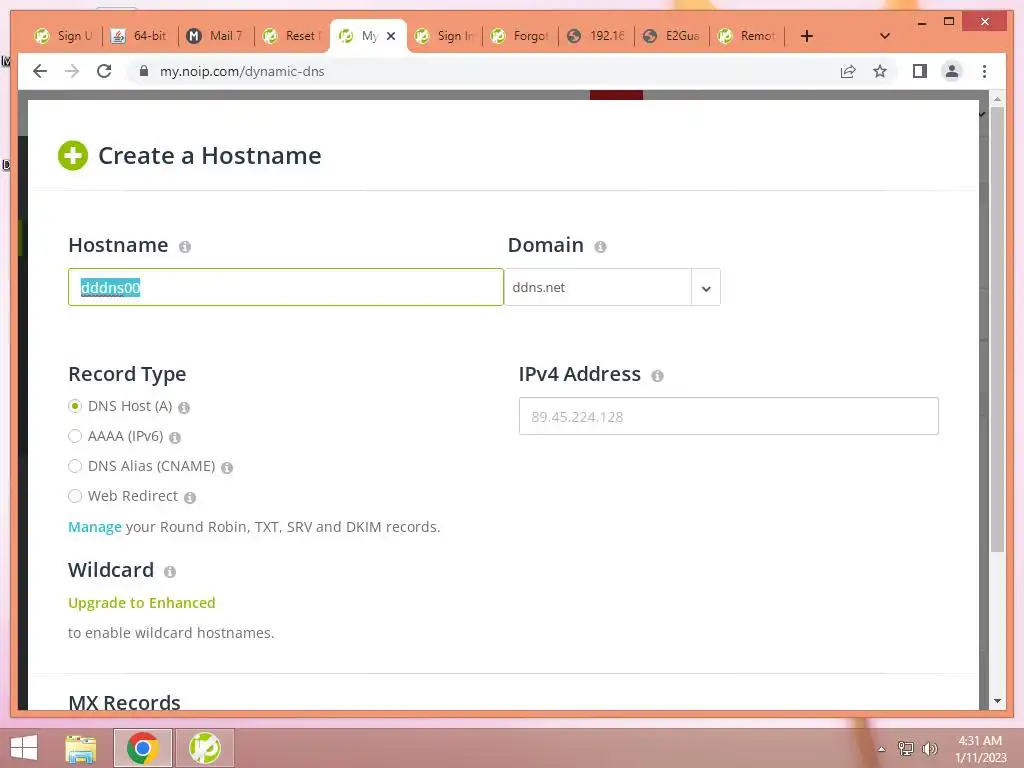
Task: Show the tab search dropdown arrow
Action: coord(885,36)
